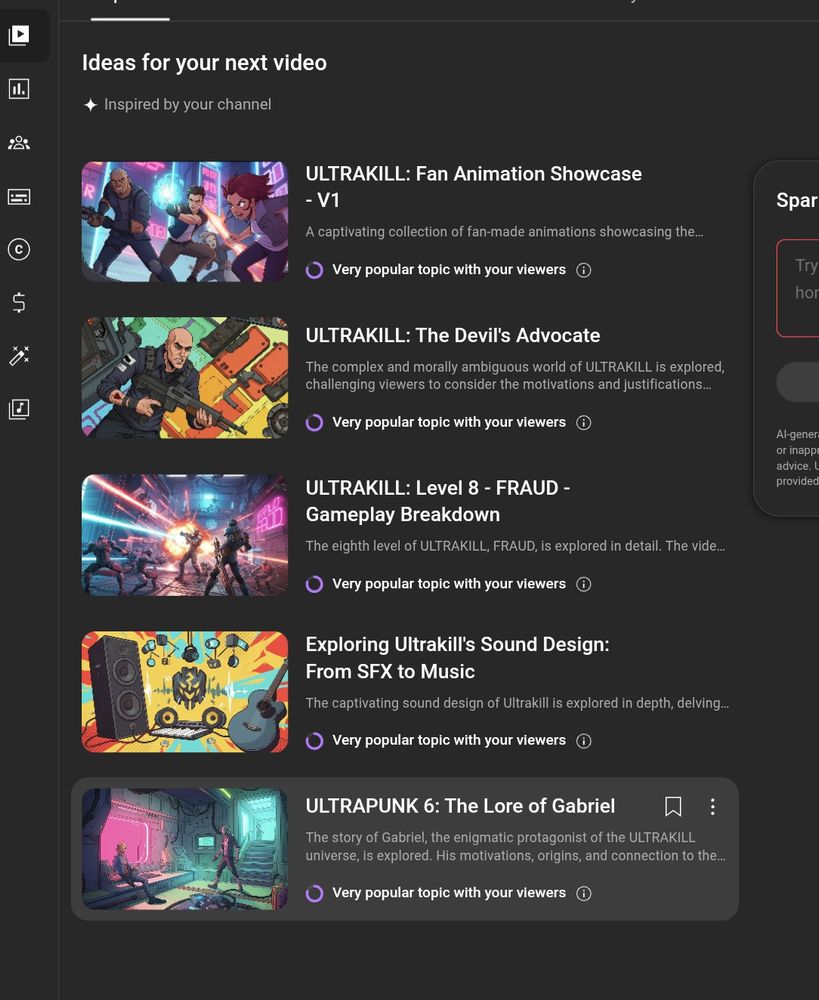Open the Subtitles sidebar icon
The width and height of the screenshot is (819, 1000).
[19, 196]
